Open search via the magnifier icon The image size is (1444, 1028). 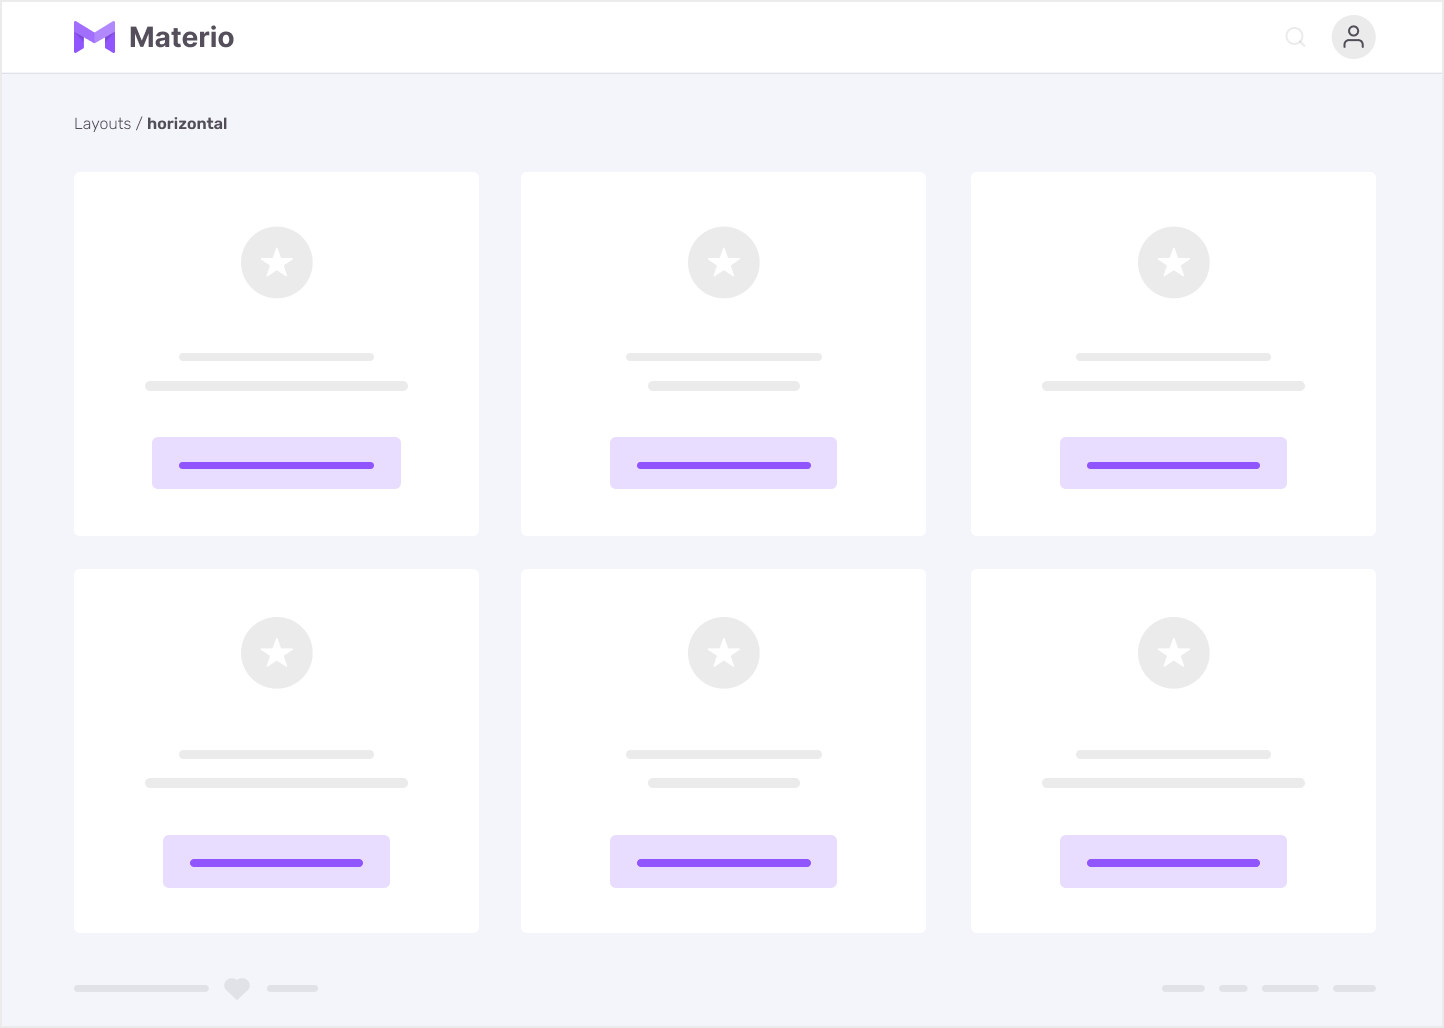pyautogui.click(x=1295, y=37)
